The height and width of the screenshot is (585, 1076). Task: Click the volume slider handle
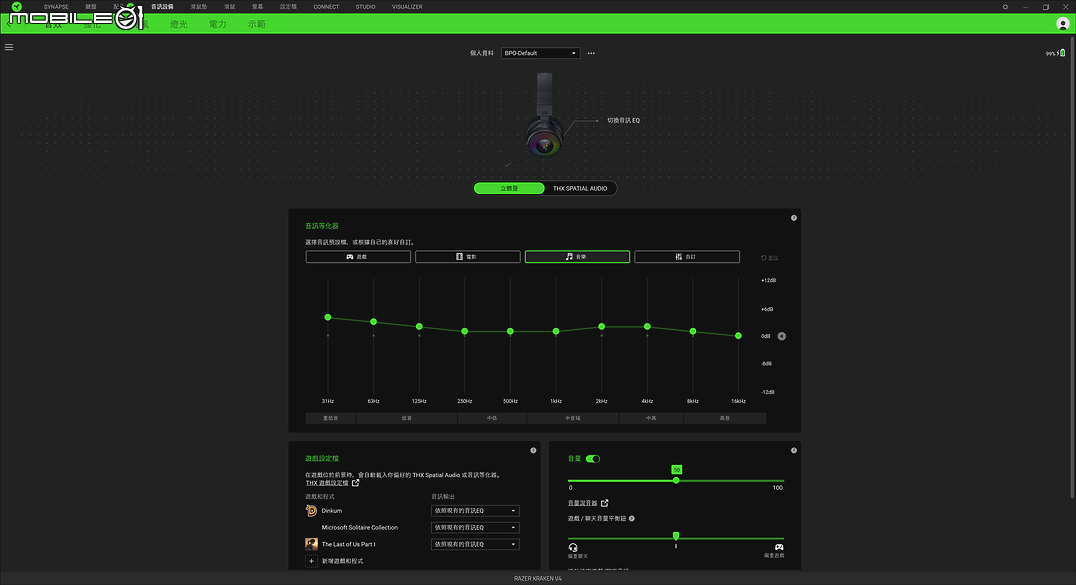point(676,481)
